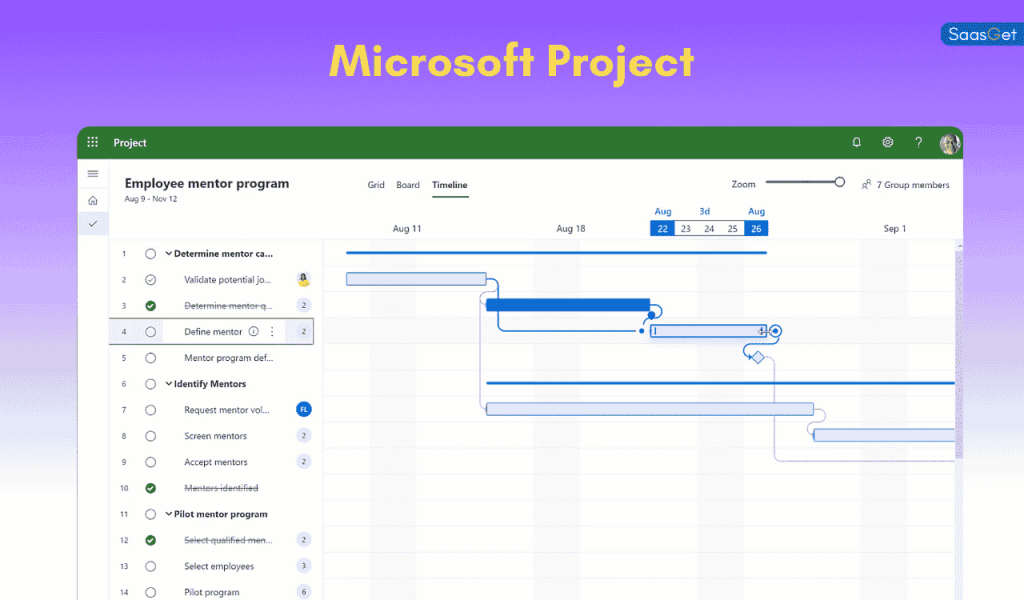
Task: Click the Sep 1 week header
Action: [x=895, y=229]
